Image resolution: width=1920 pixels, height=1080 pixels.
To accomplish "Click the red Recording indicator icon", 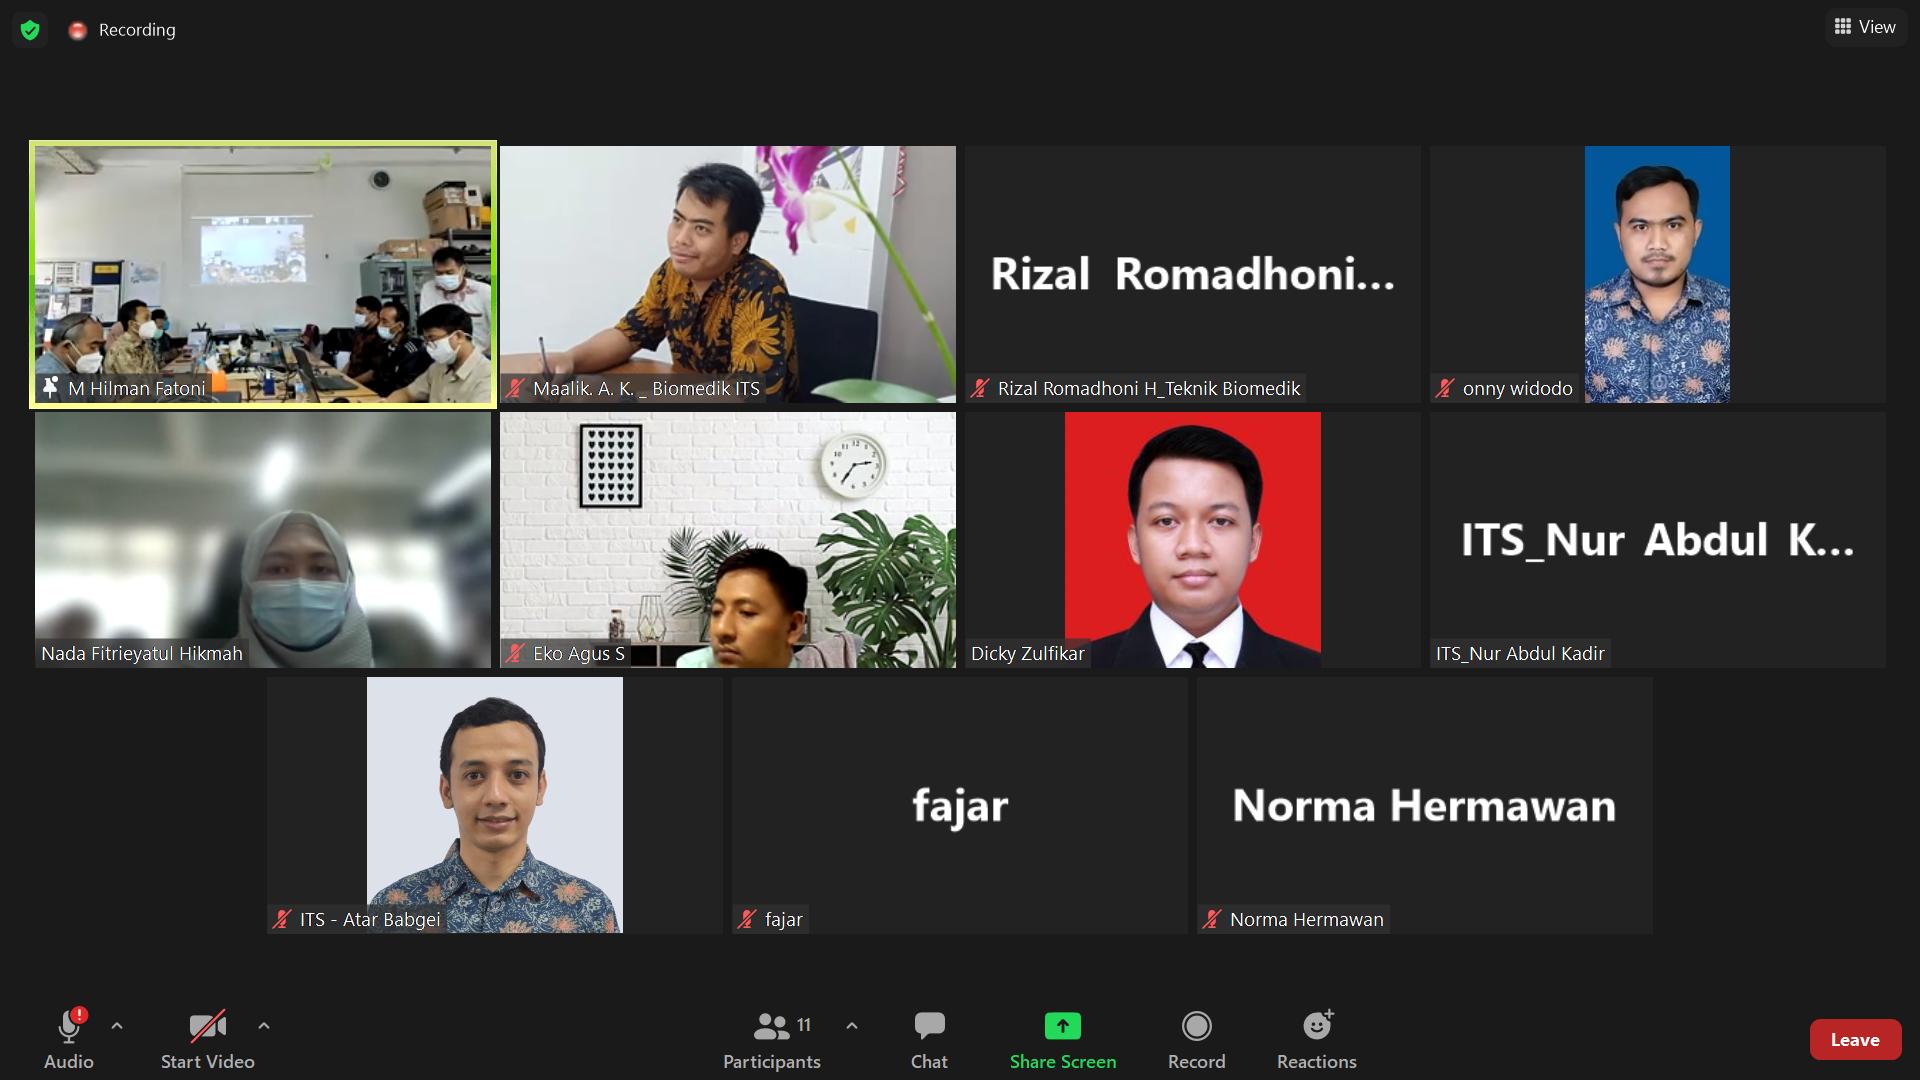I will pyautogui.click(x=78, y=31).
